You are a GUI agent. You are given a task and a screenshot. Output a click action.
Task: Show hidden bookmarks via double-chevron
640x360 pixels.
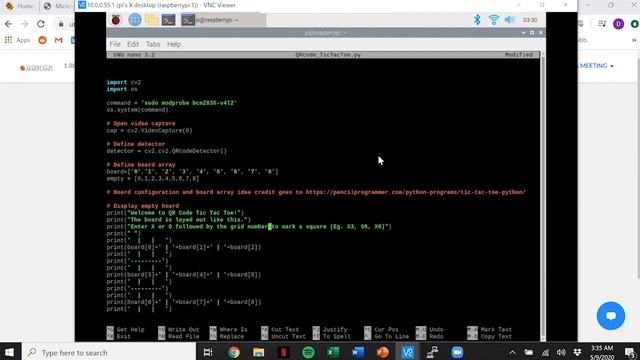coord(634,40)
